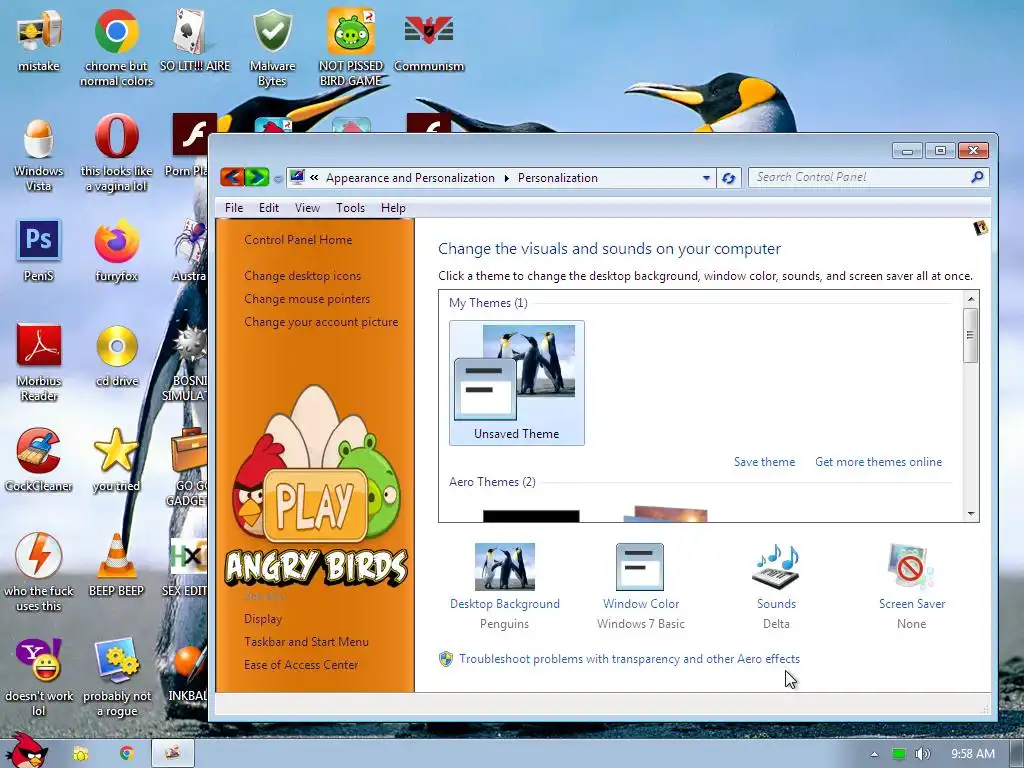Select the 'cd drive' disc icon
The image size is (1024, 768).
pyautogui.click(x=116, y=355)
